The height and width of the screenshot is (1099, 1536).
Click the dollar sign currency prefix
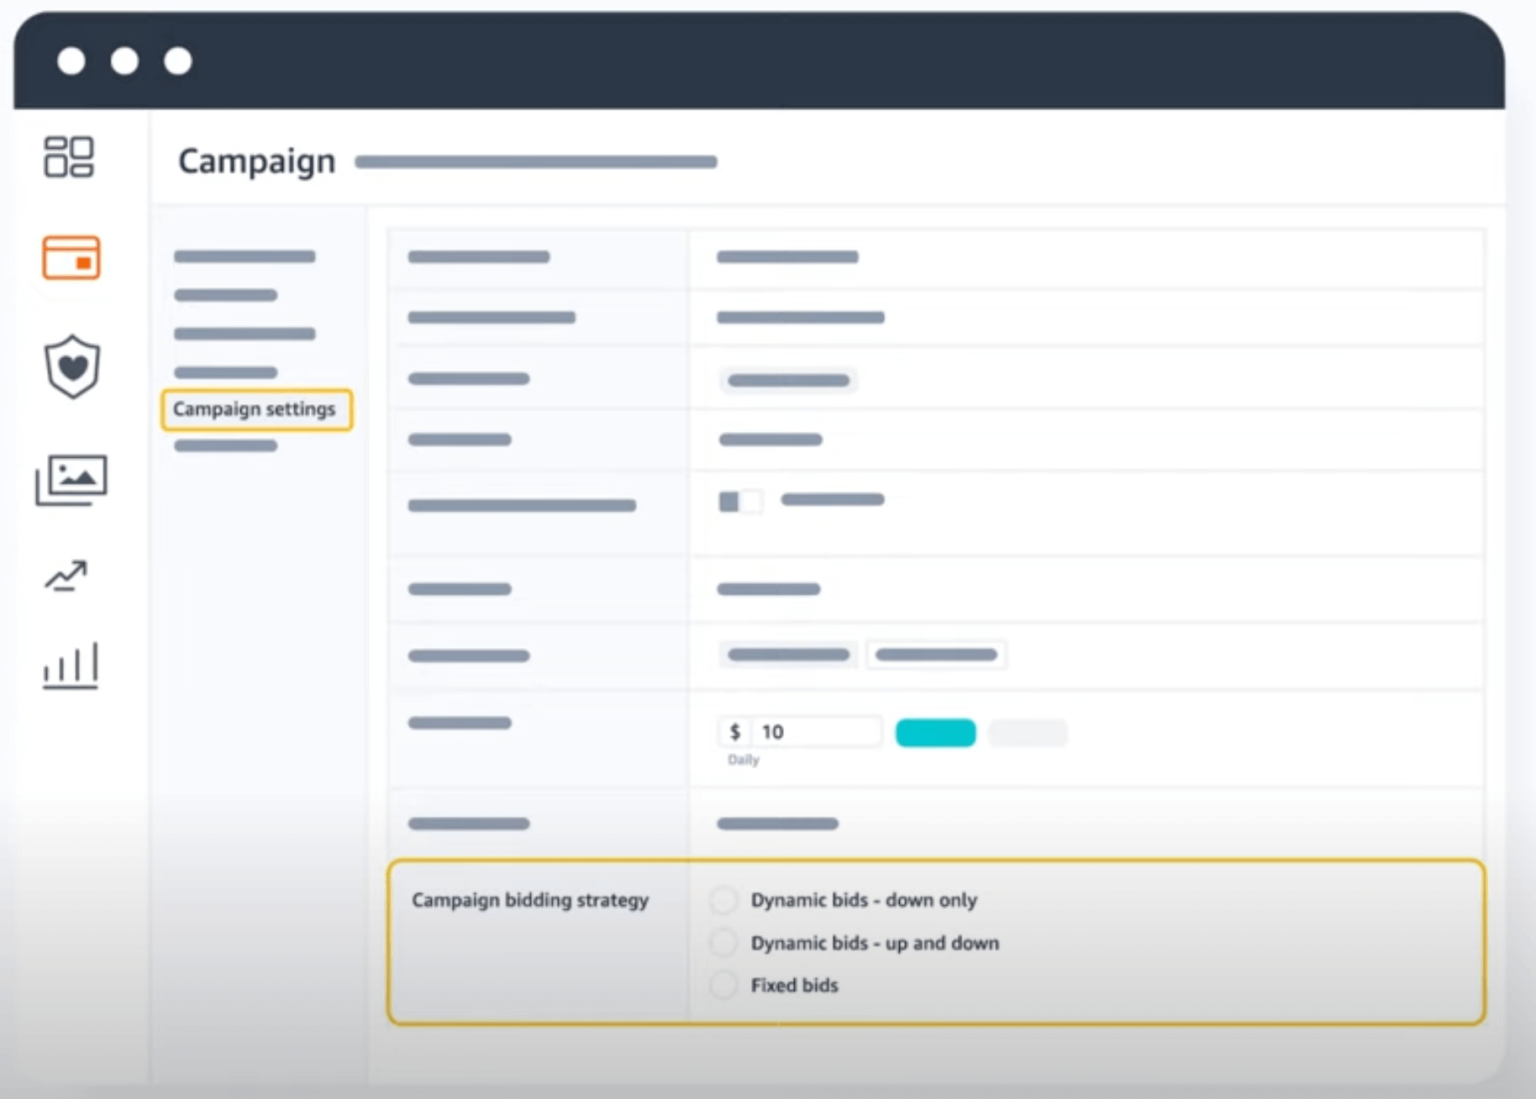coord(736,731)
